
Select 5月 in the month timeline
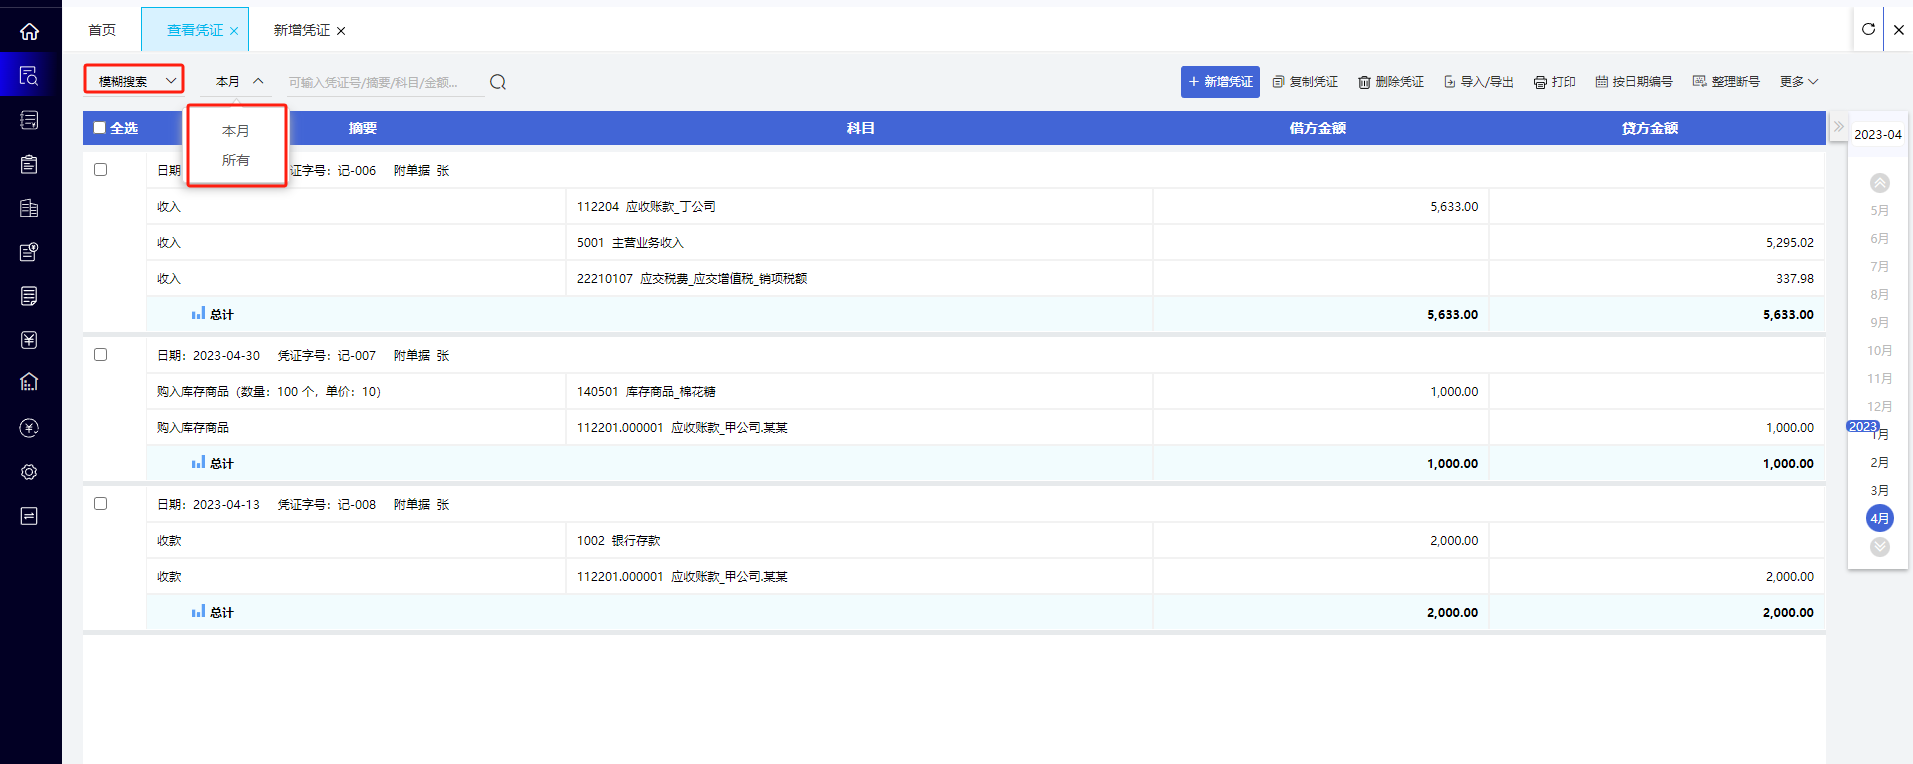(1880, 210)
